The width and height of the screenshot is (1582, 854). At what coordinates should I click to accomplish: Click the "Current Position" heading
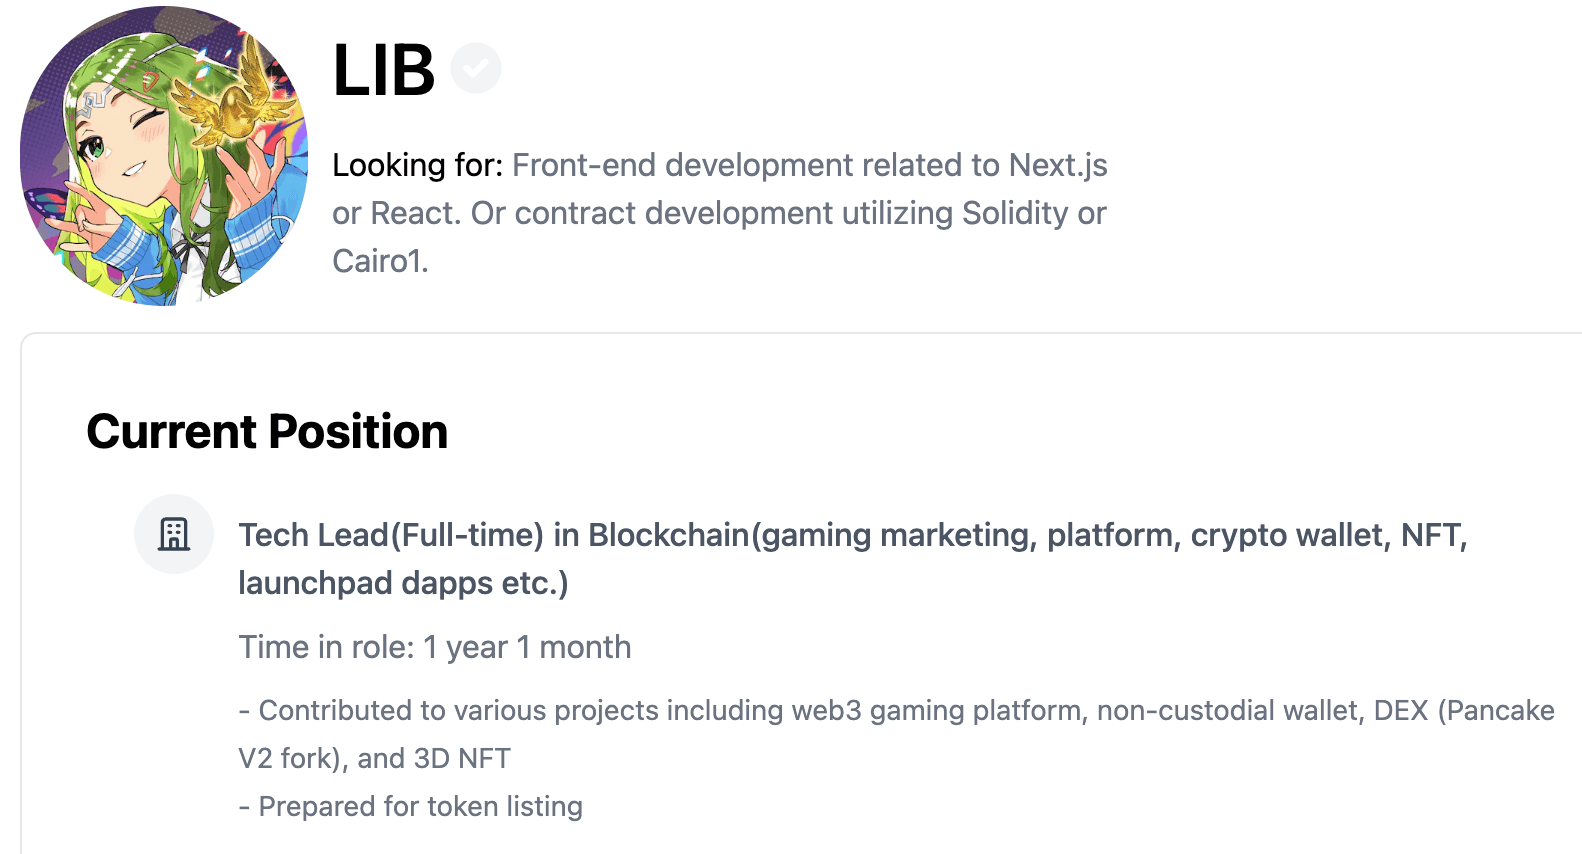(267, 432)
